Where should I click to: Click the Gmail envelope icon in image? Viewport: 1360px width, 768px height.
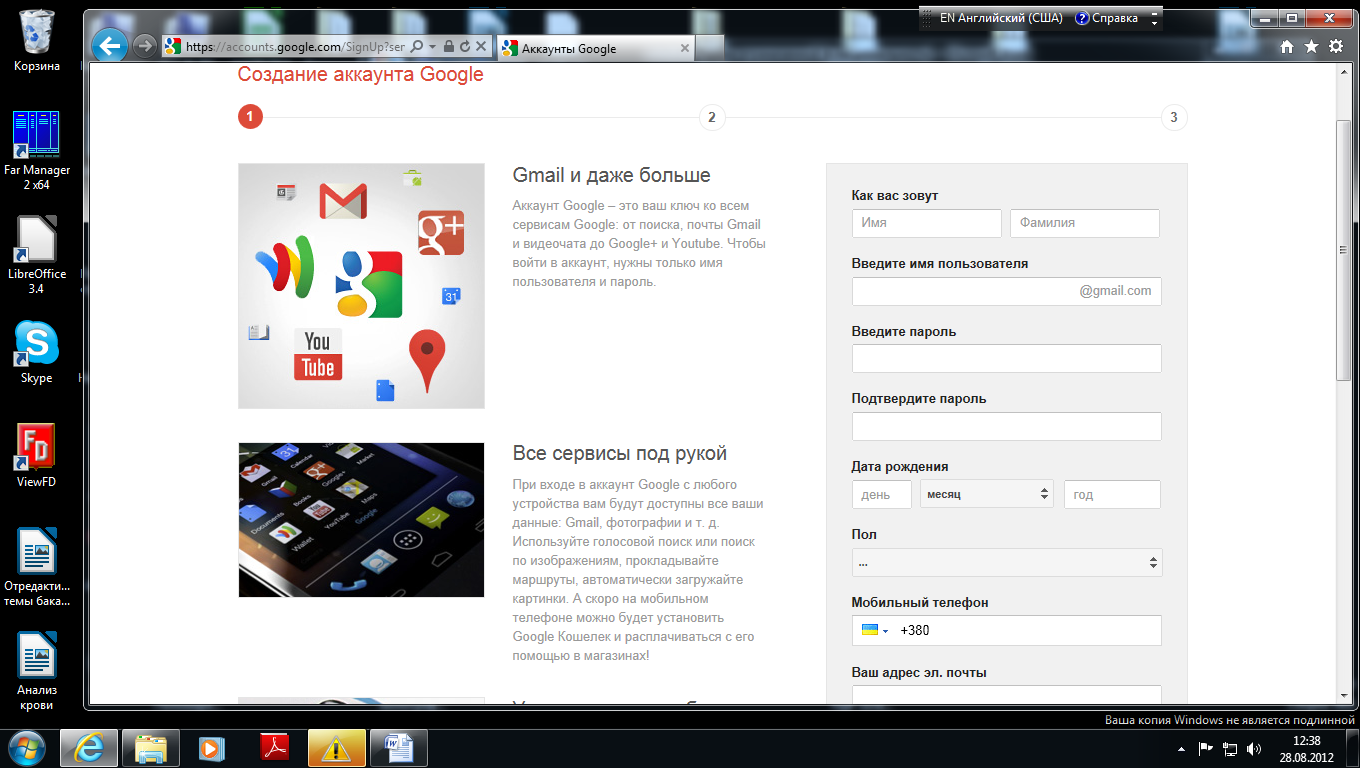(343, 201)
